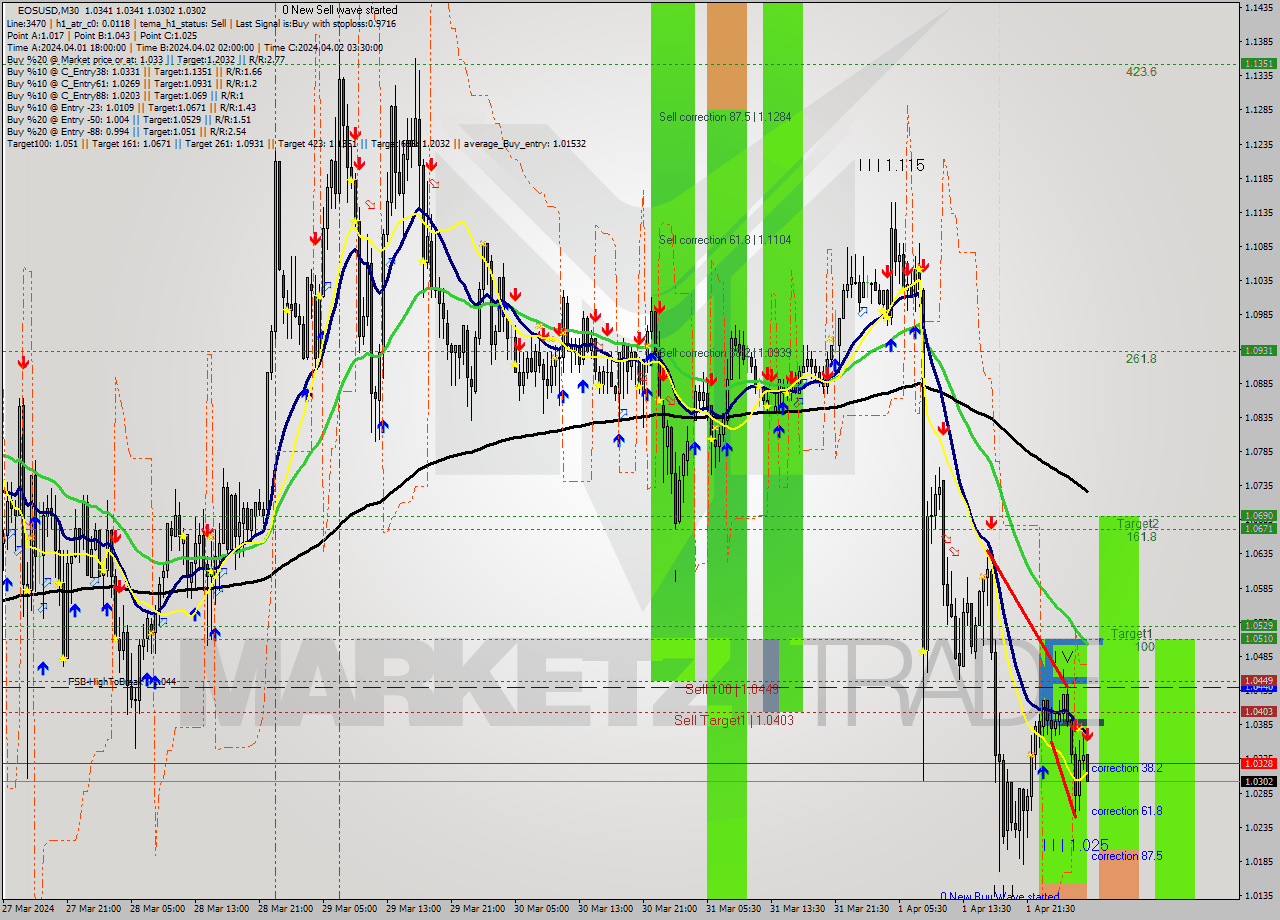Image resolution: width=1280 pixels, height=920 pixels.
Task: Click the red 1.0328 price tag
Action: coord(1257,763)
